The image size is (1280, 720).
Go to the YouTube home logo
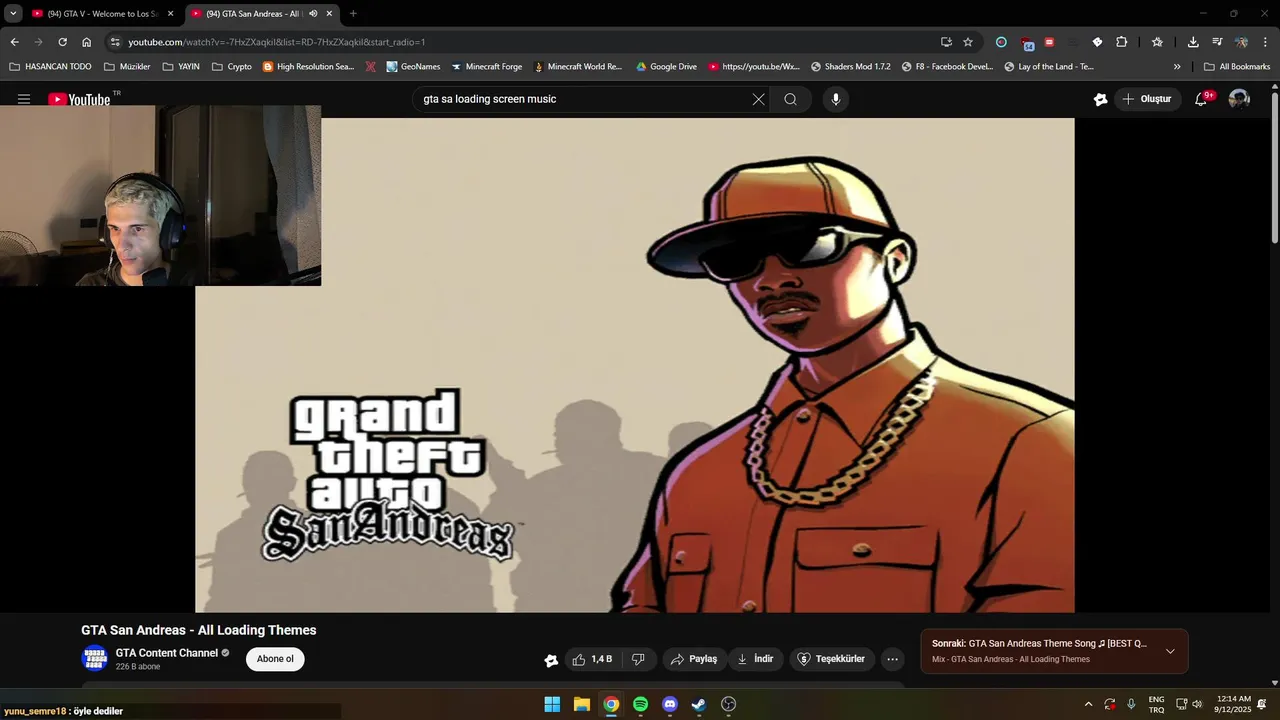pos(79,99)
